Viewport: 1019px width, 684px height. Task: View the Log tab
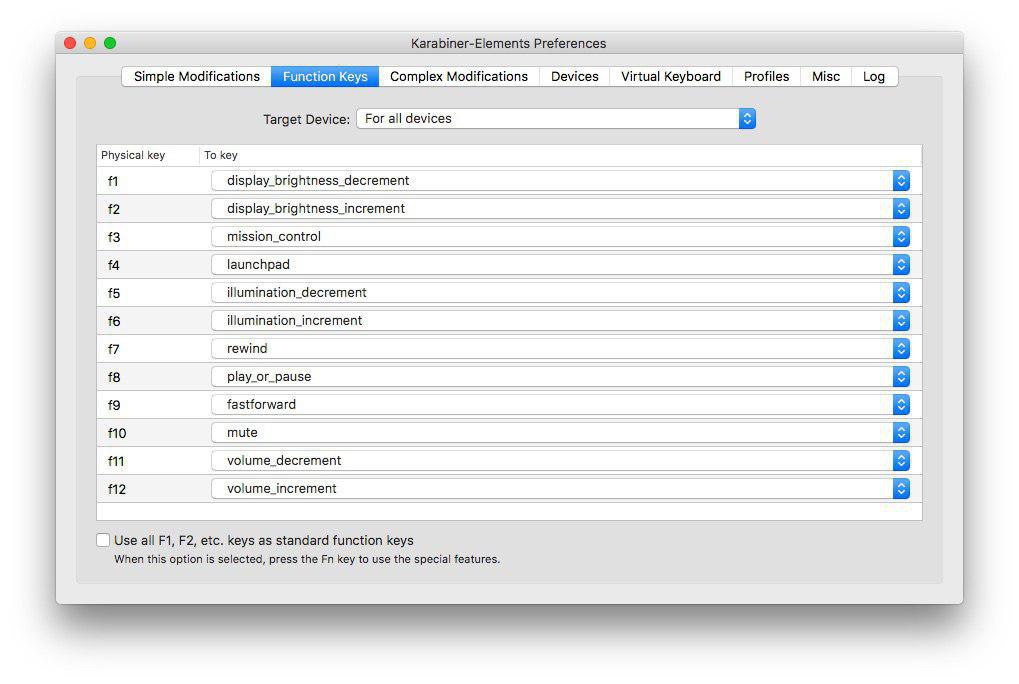coord(873,77)
